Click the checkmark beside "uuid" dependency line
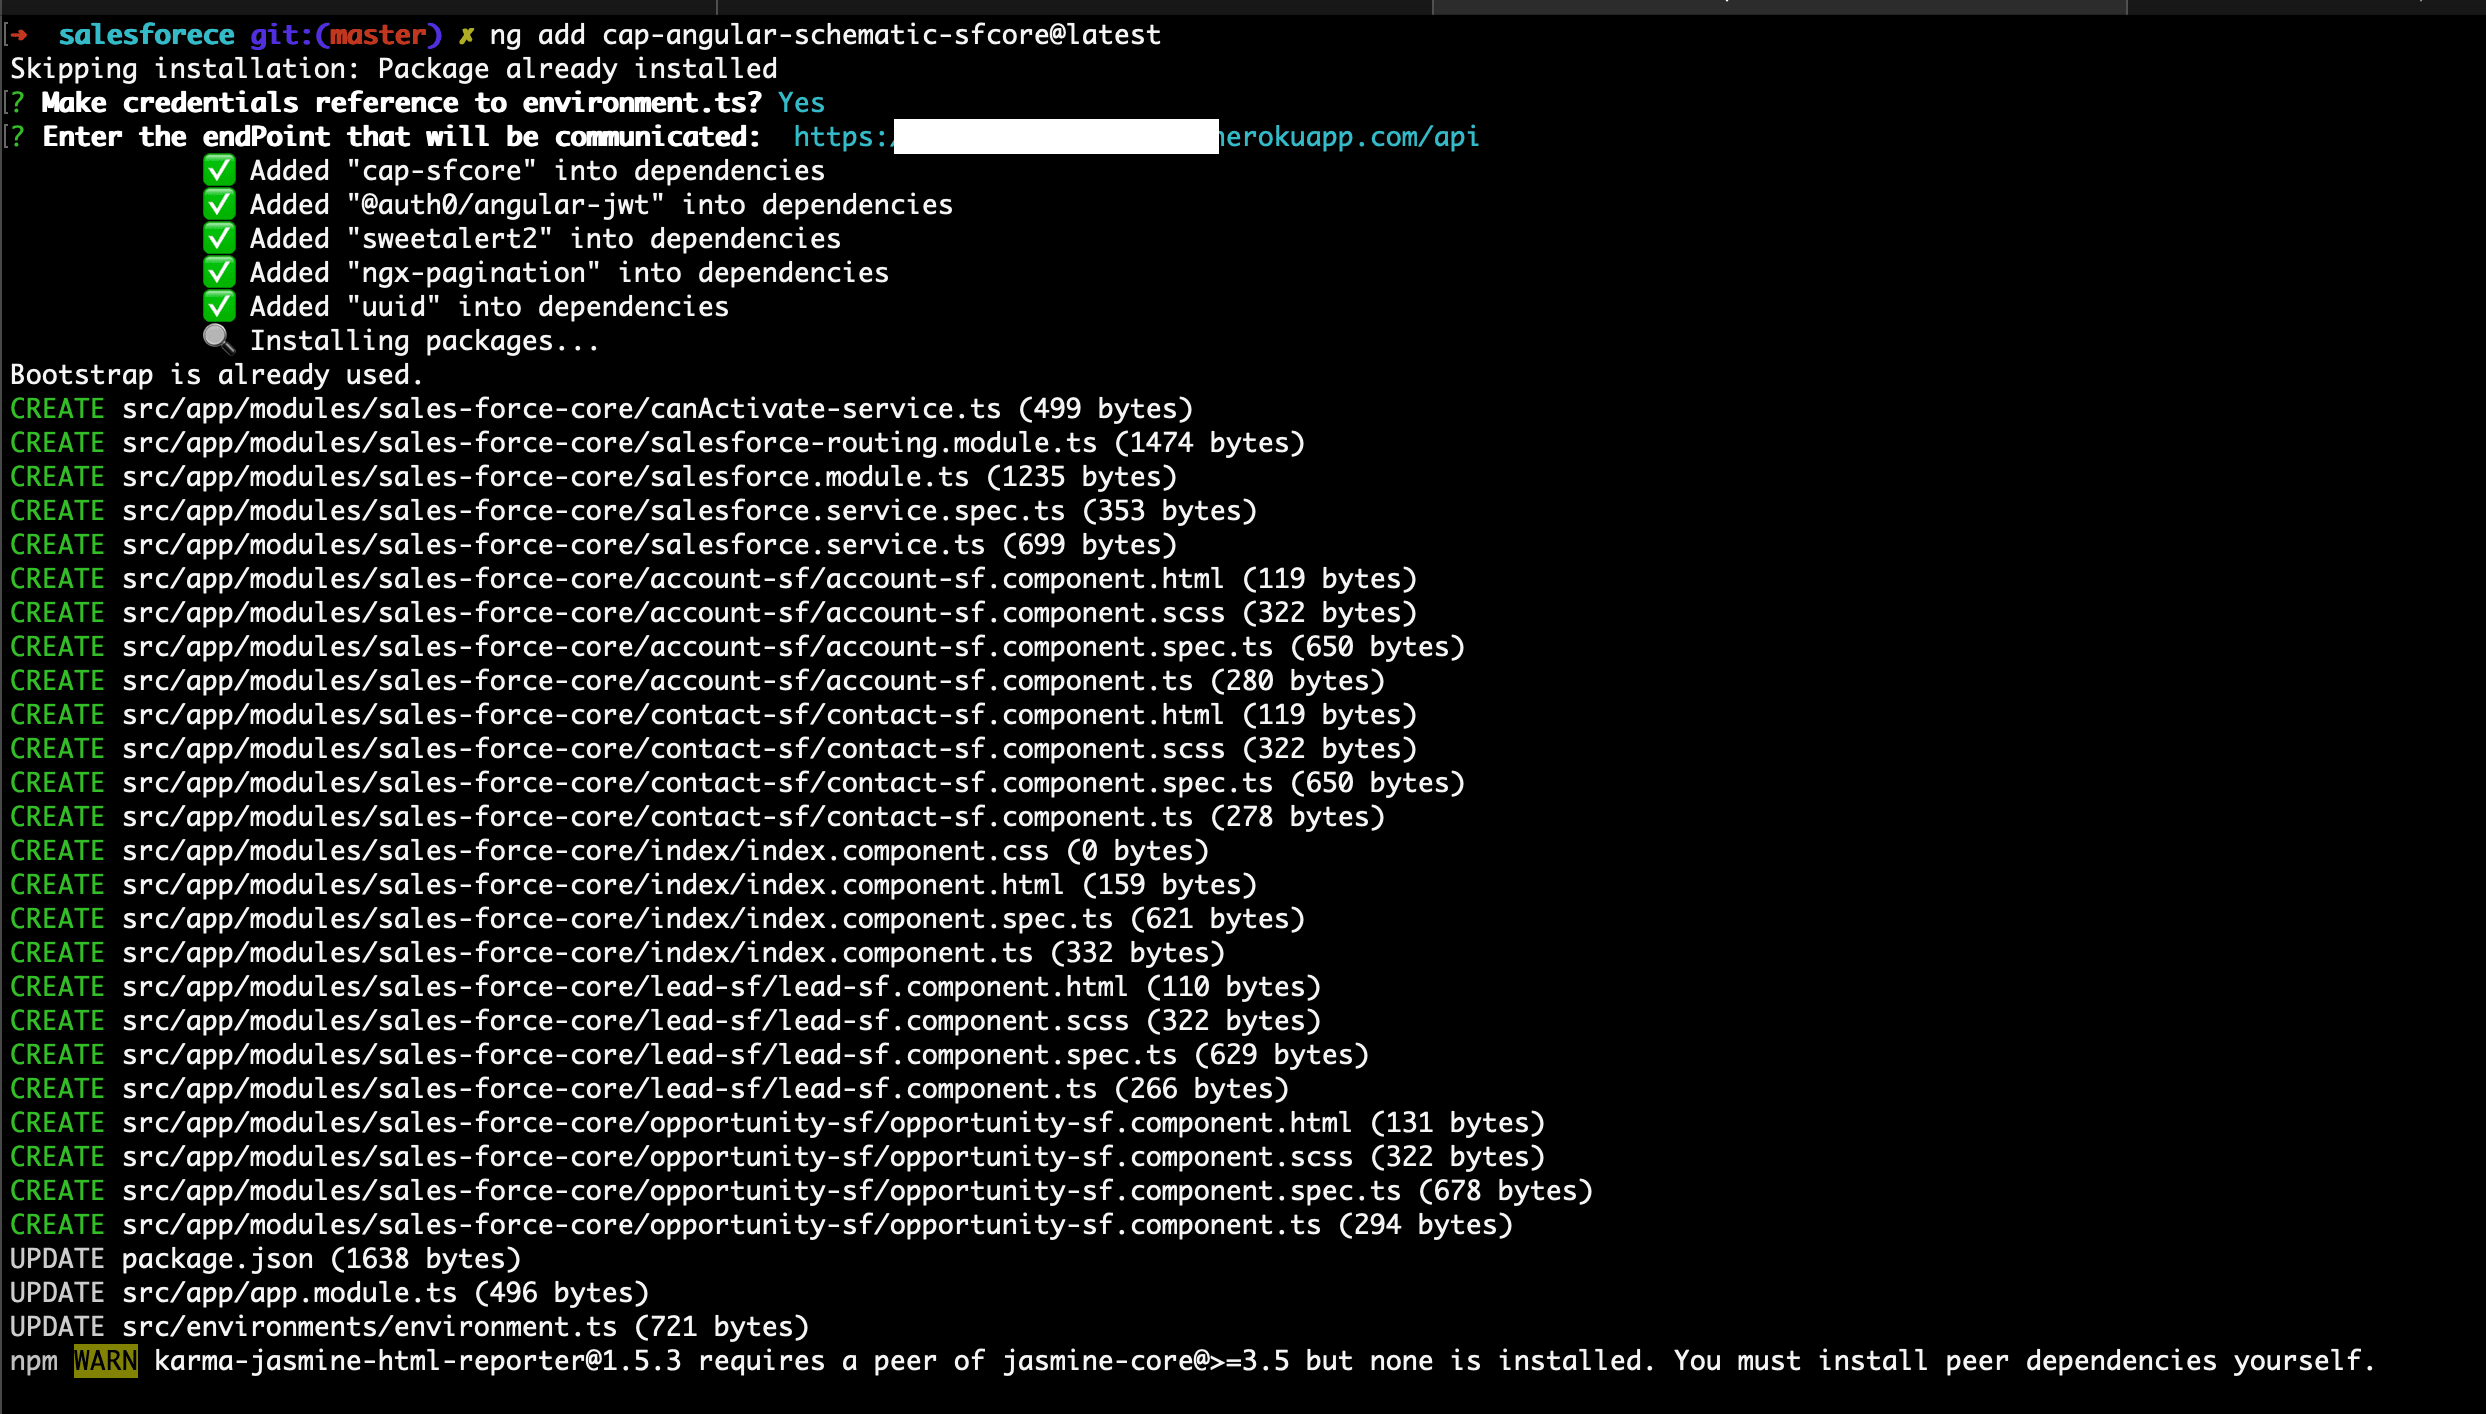2486x1414 pixels. tap(219, 307)
